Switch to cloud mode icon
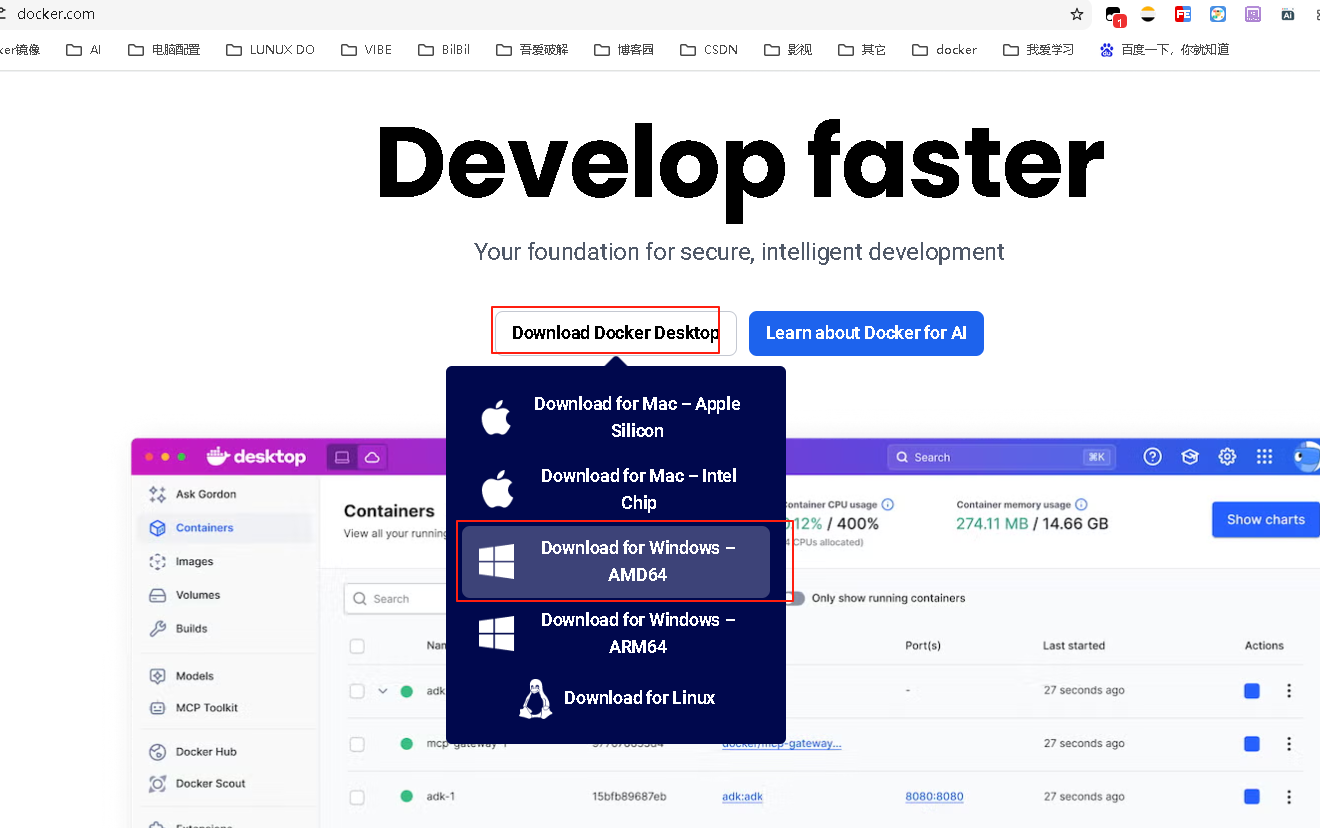 pos(372,457)
